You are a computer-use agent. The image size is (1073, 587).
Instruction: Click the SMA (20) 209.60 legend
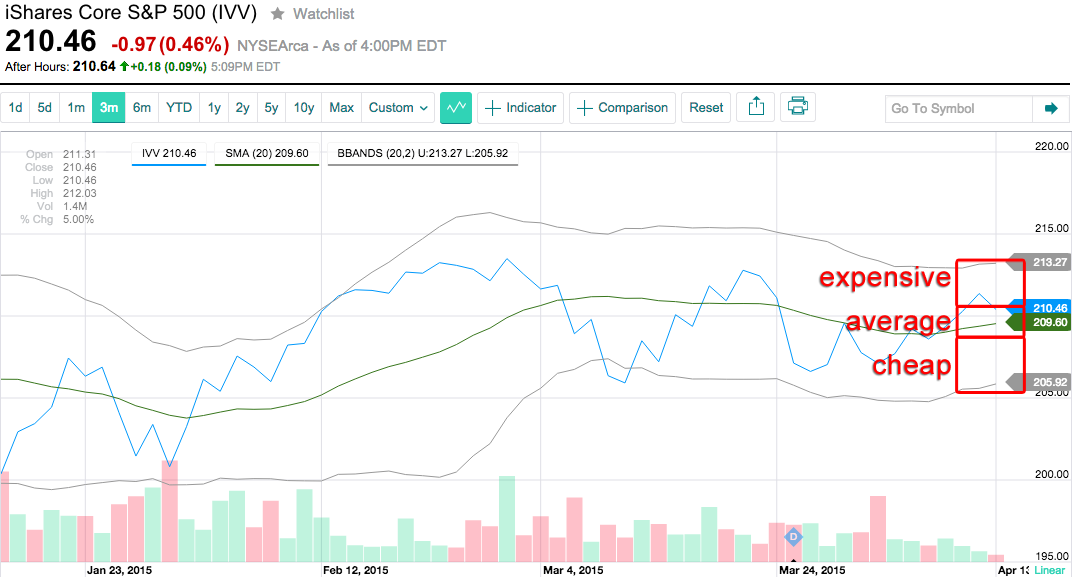pyautogui.click(x=267, y=154)
